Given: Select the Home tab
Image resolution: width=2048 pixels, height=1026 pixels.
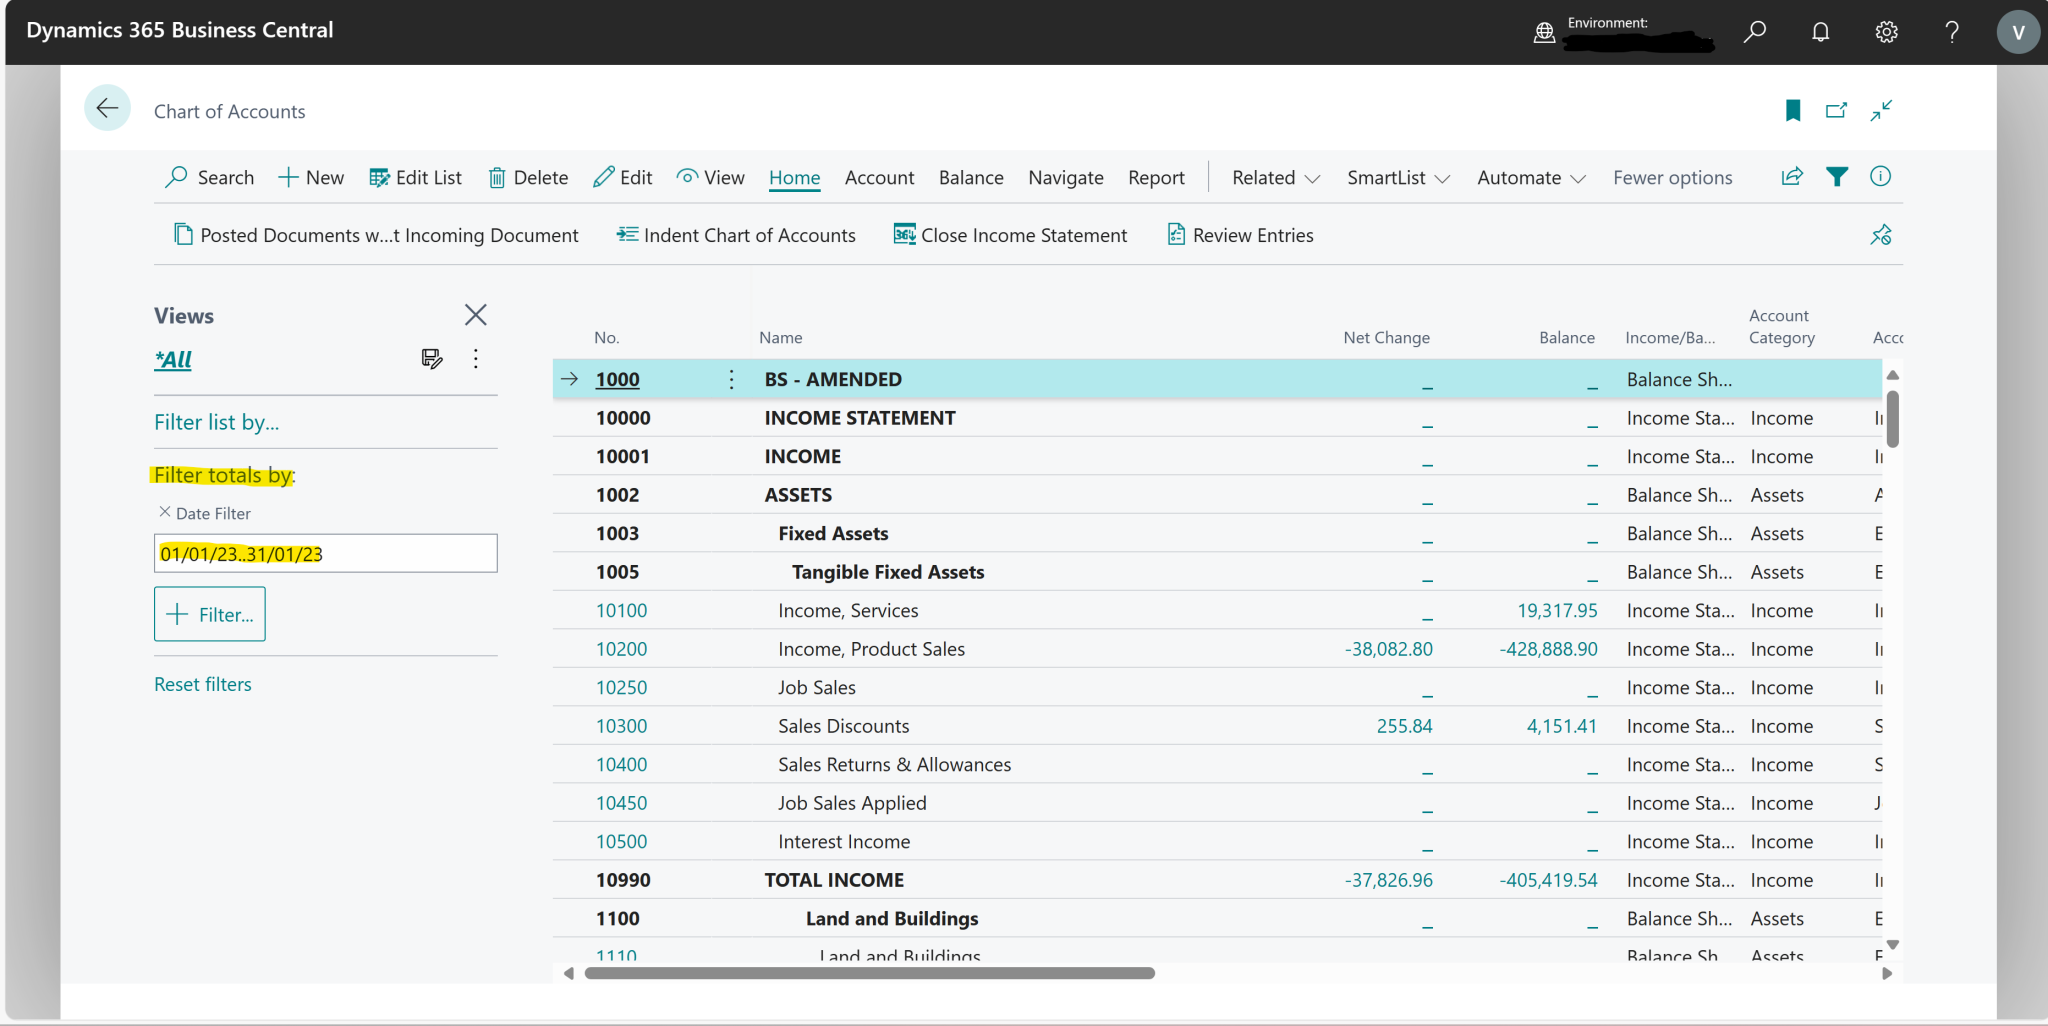Looking at the screenshot, I should (795, 178).
